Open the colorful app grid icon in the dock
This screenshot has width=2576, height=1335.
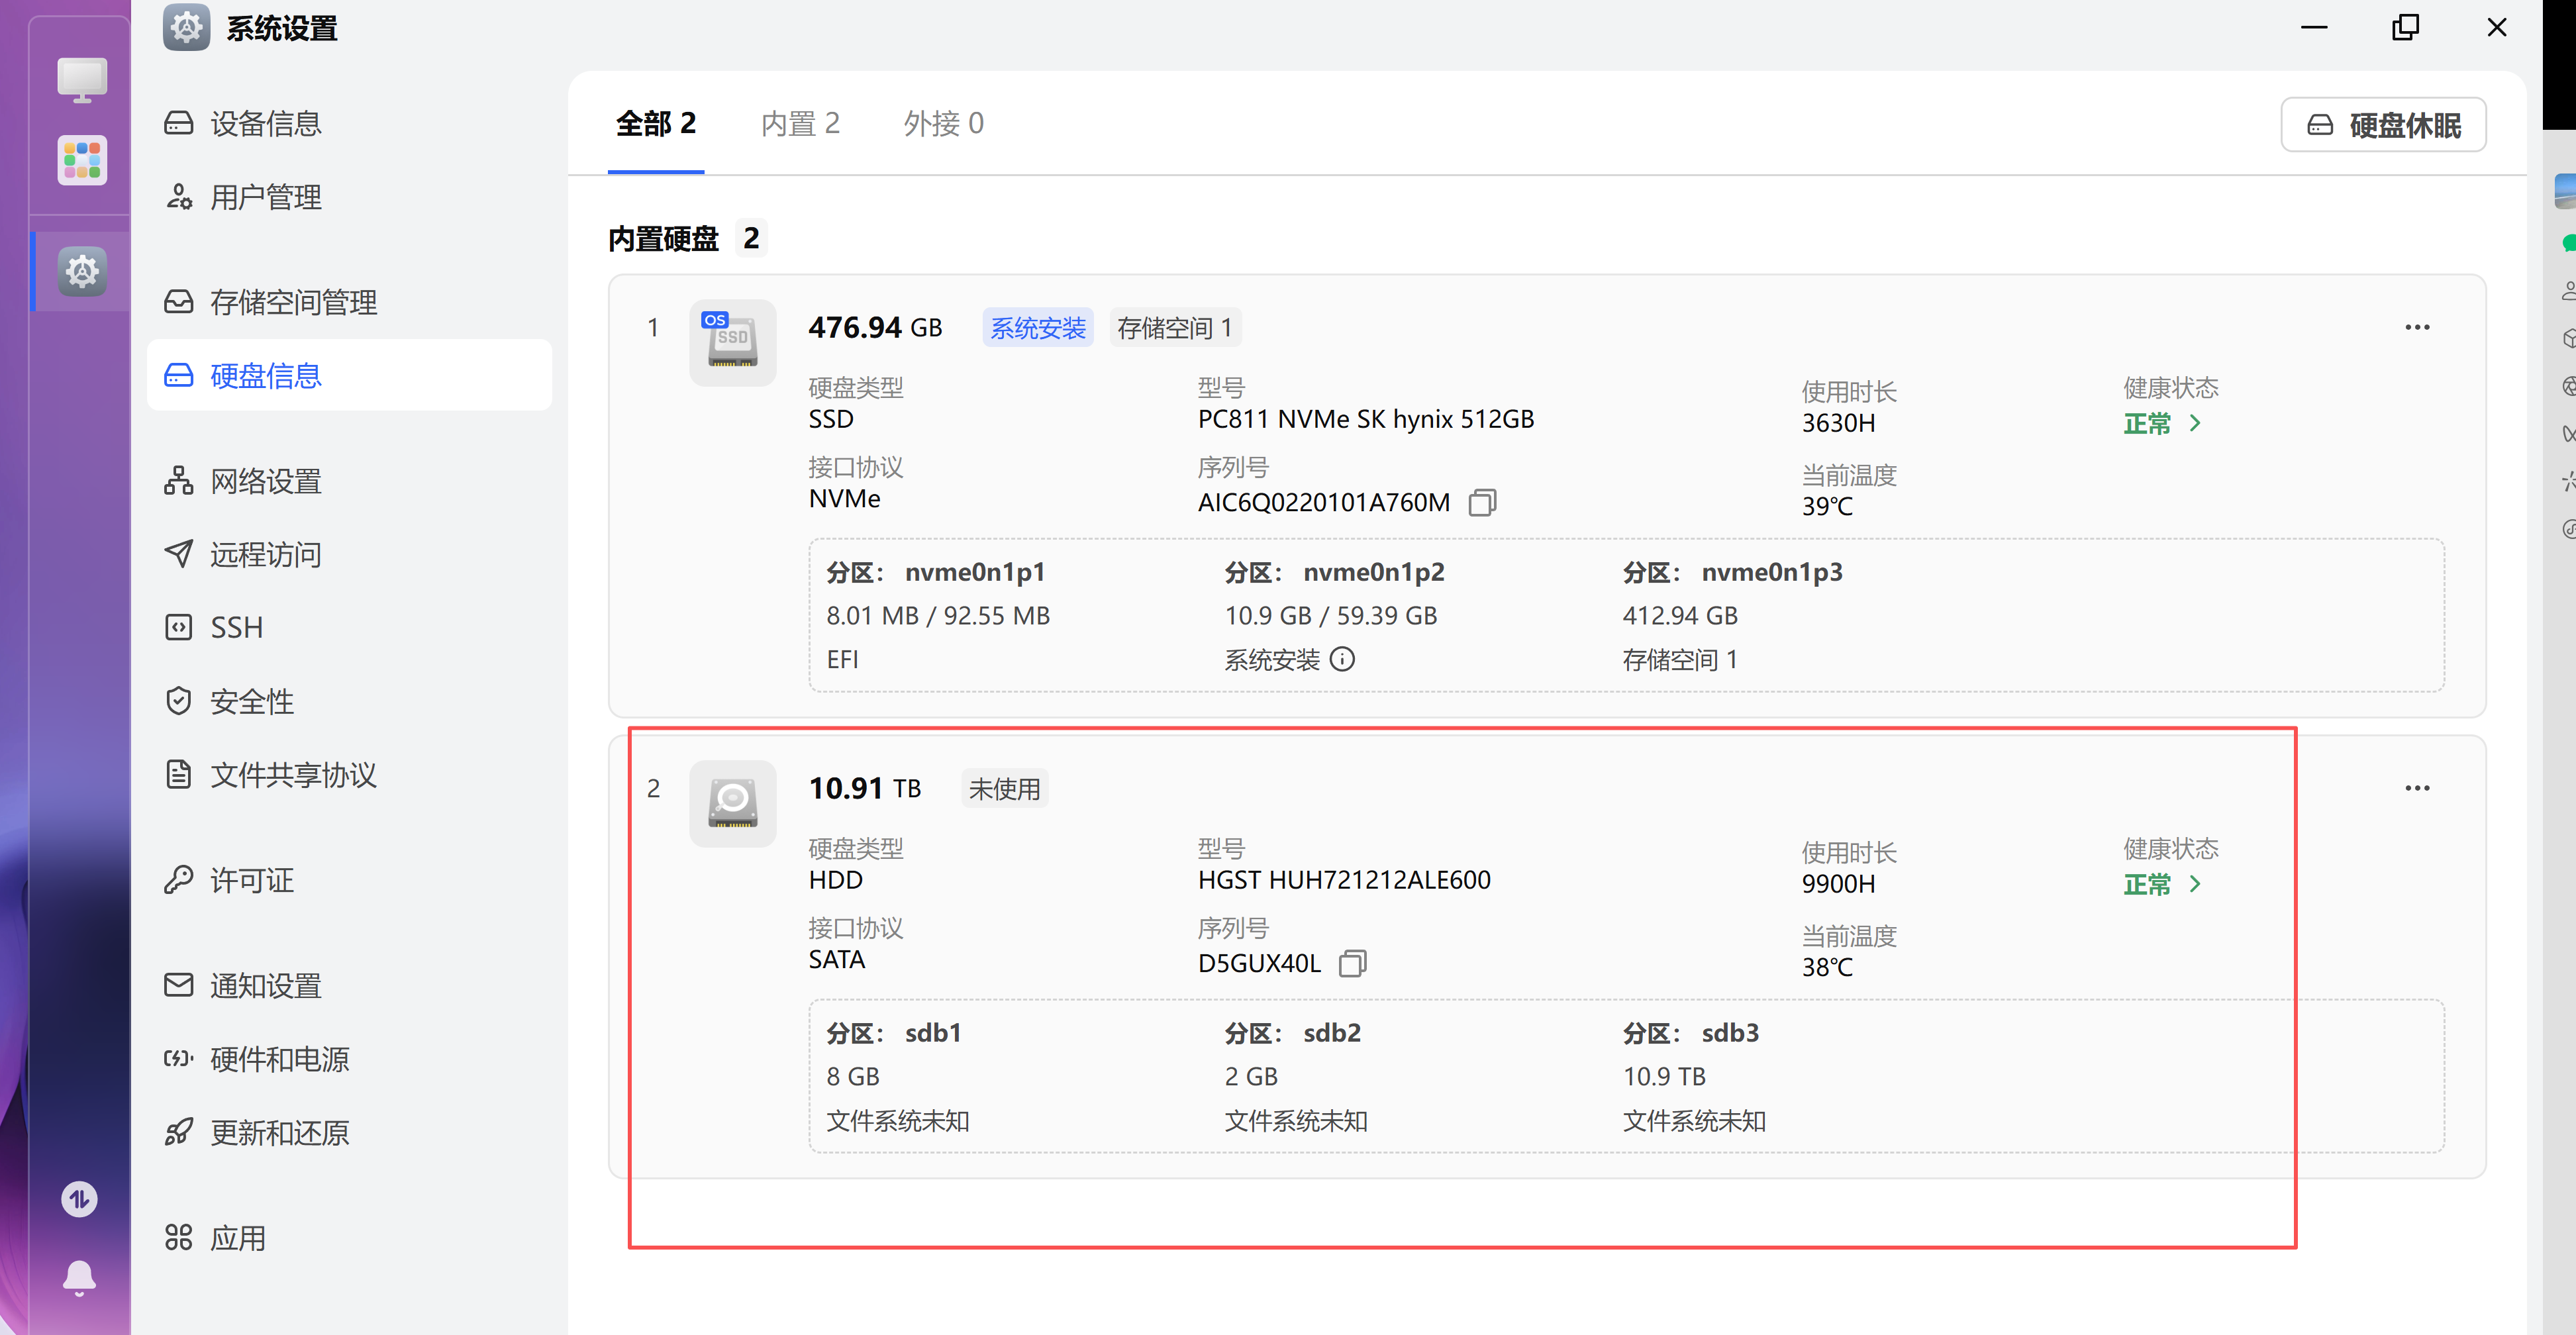(81, 160)
